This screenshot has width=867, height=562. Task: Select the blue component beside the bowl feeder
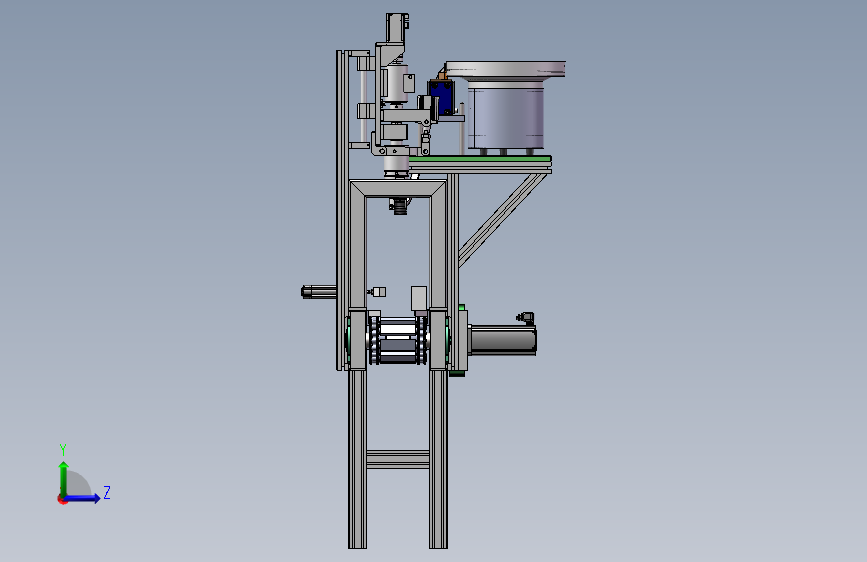coord(442,98)
